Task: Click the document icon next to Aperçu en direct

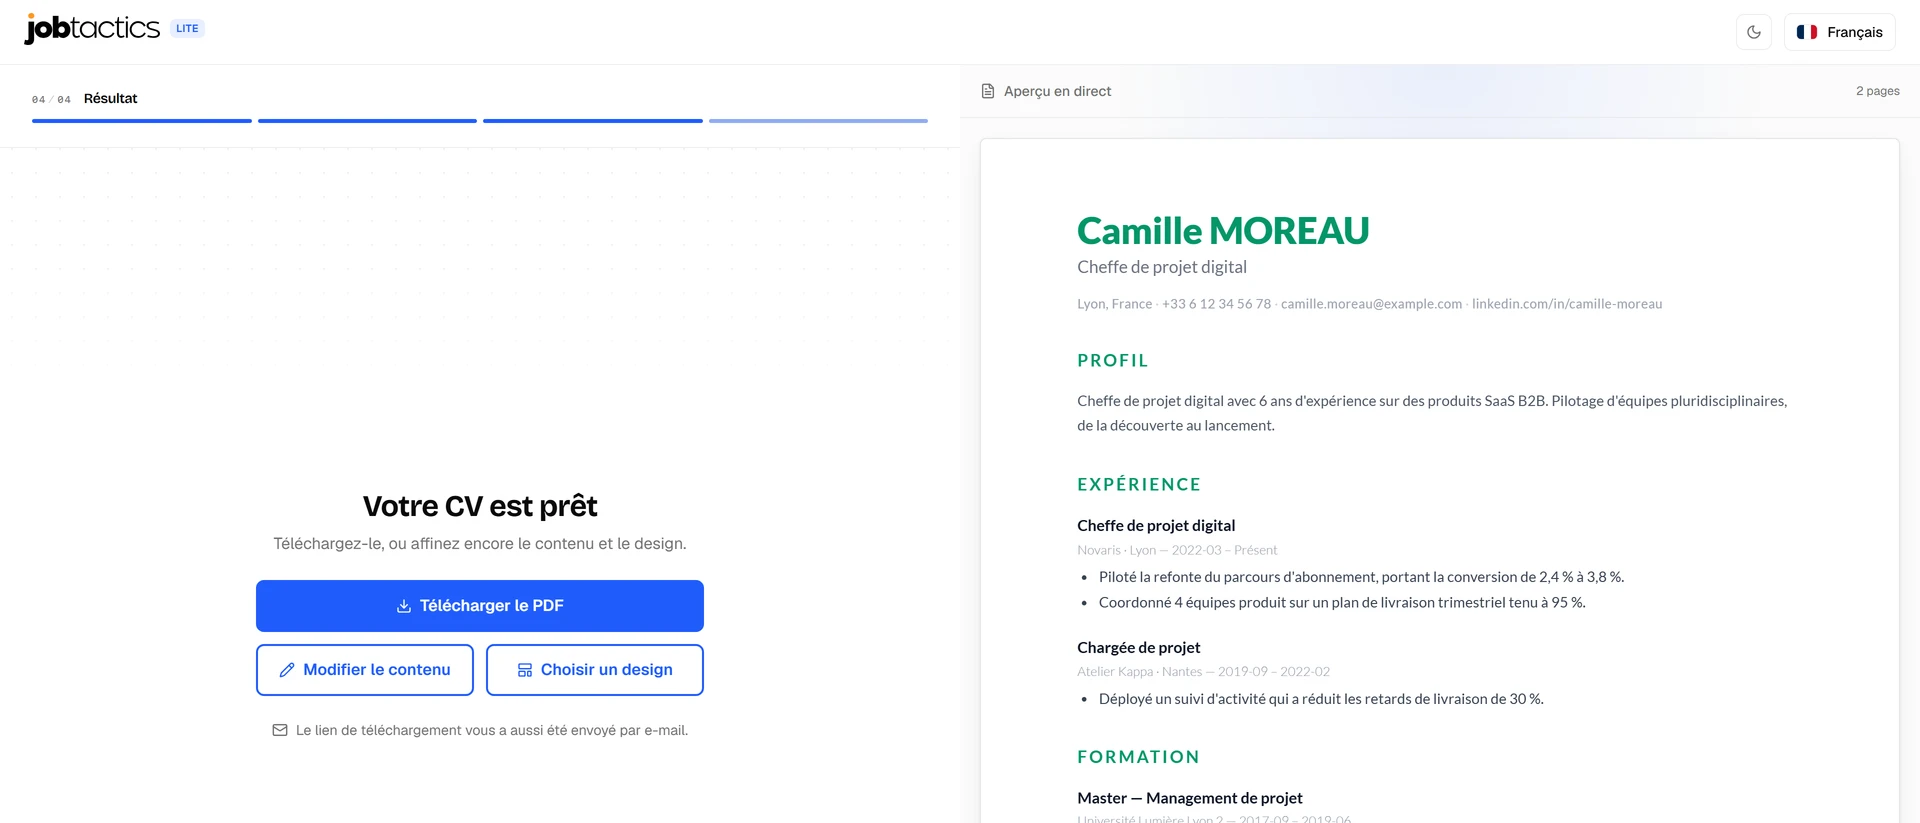Action: pyautogui.click(x=988, y=91)
